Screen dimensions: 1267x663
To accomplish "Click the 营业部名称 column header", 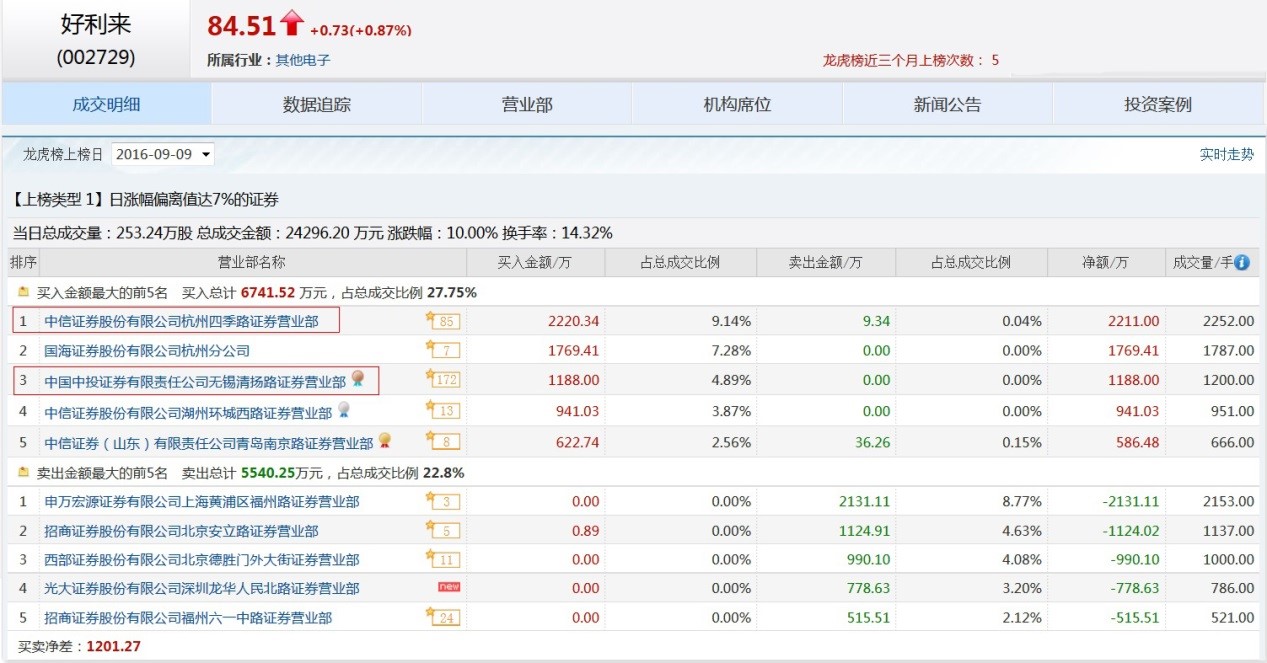I will [x=252, y=263].
